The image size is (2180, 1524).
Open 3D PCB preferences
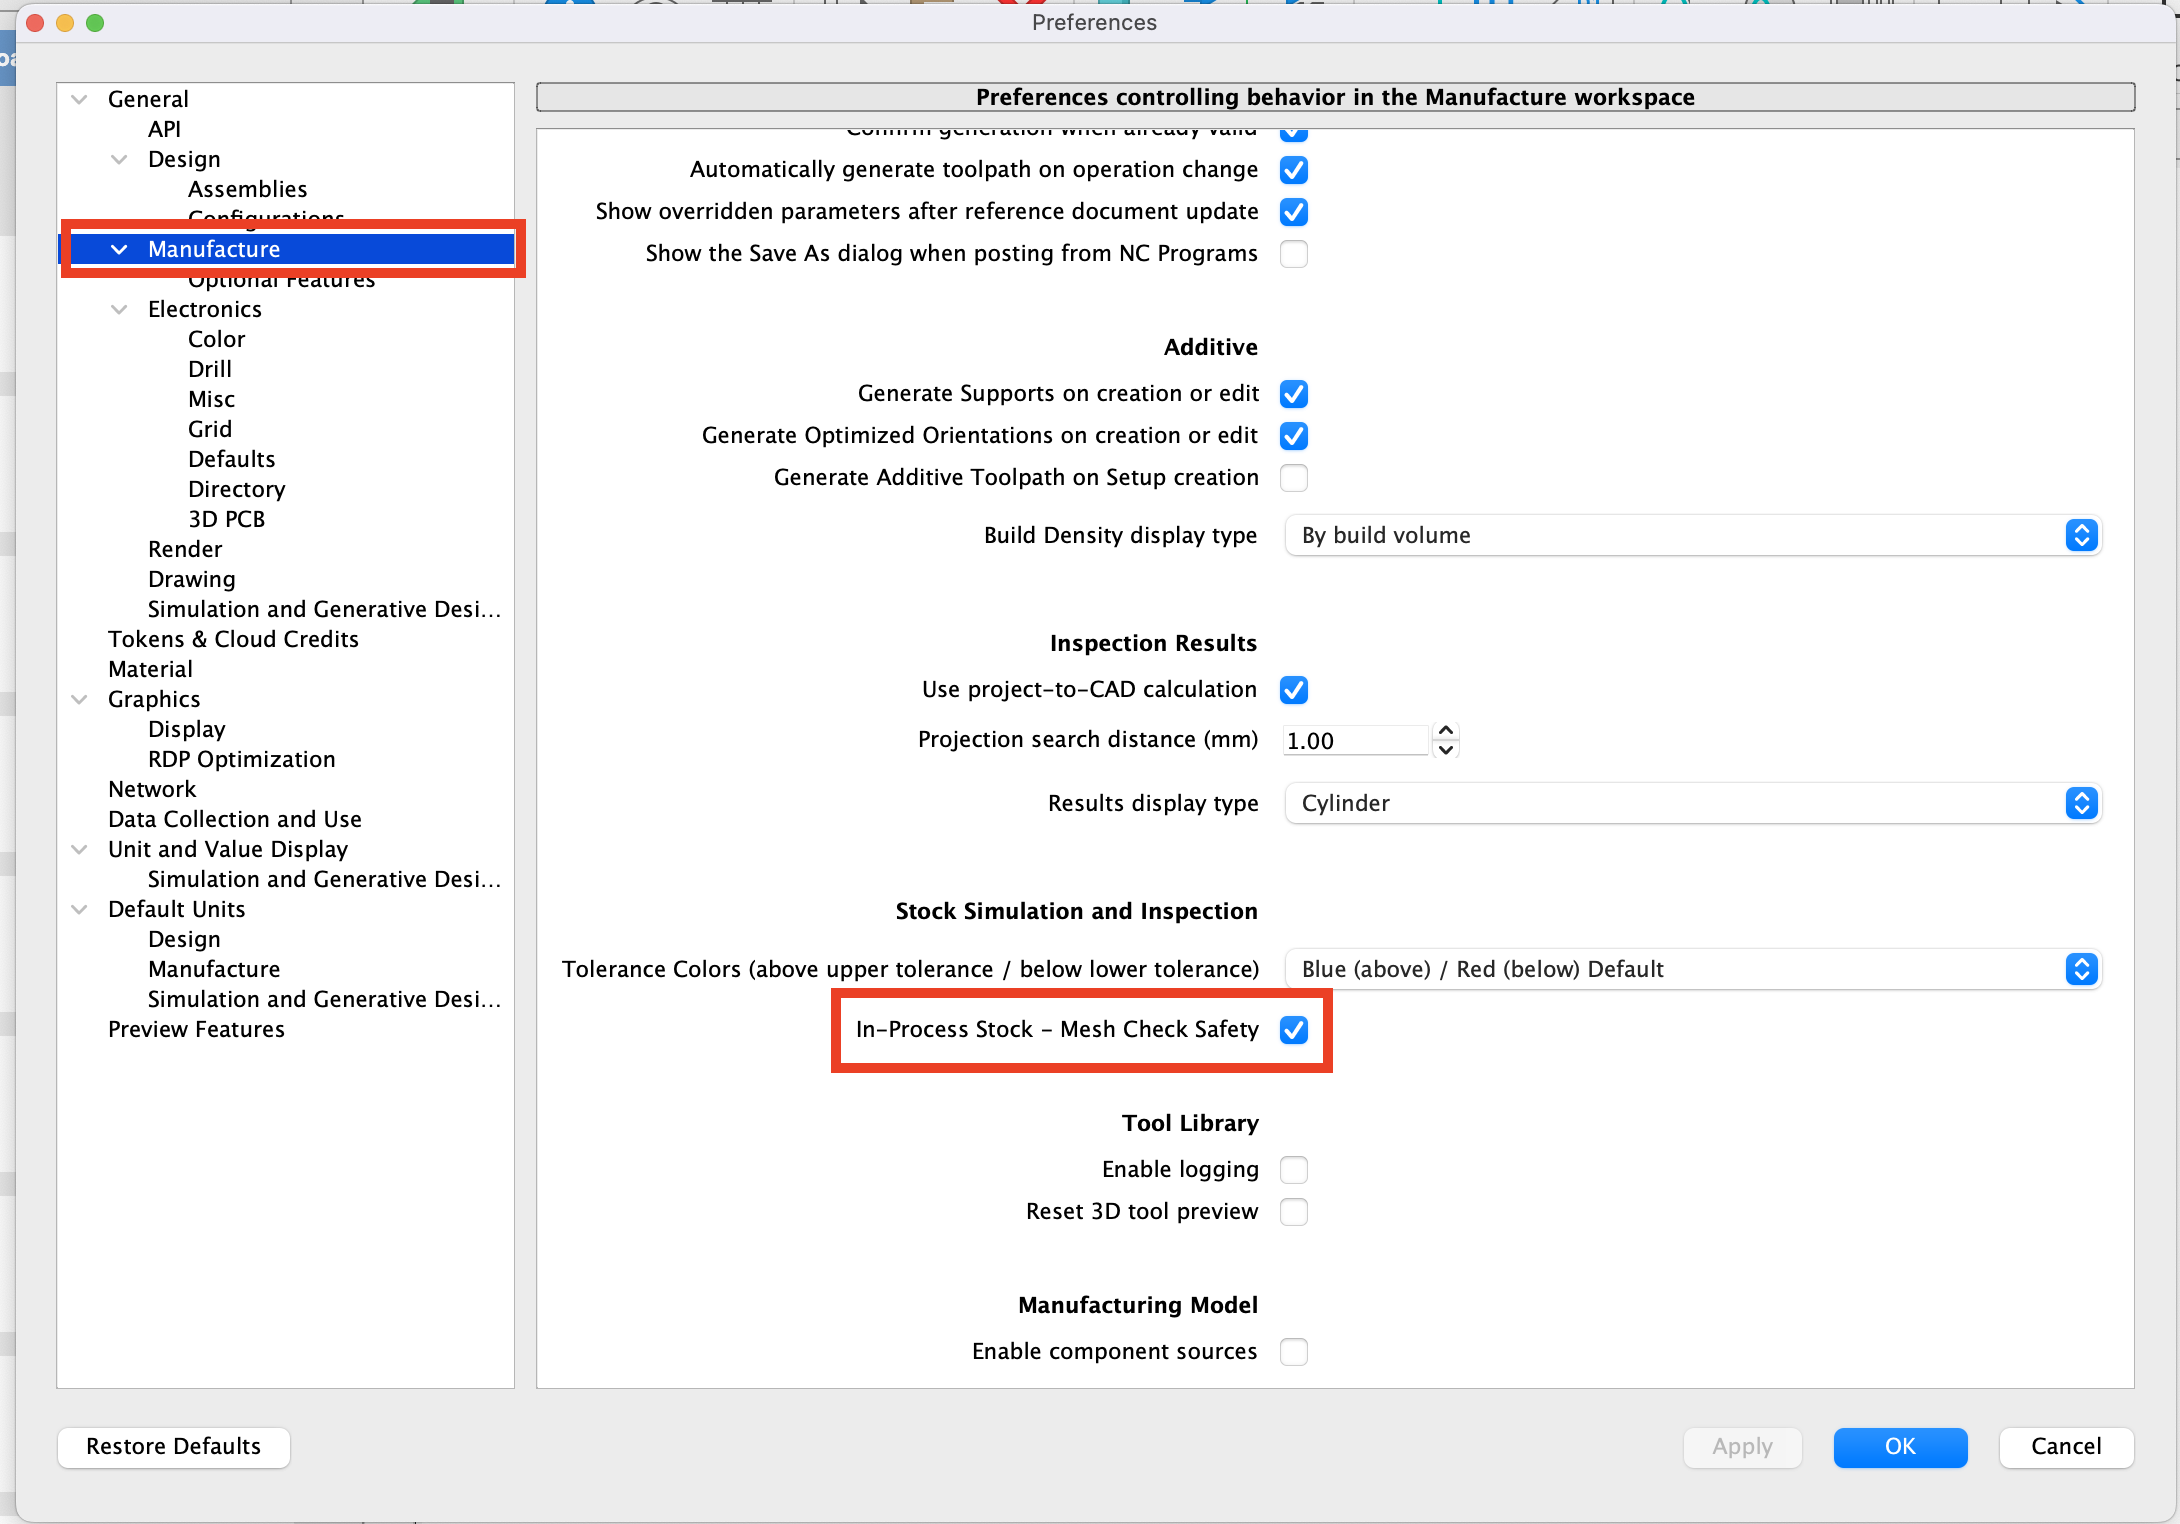(227, 519)
